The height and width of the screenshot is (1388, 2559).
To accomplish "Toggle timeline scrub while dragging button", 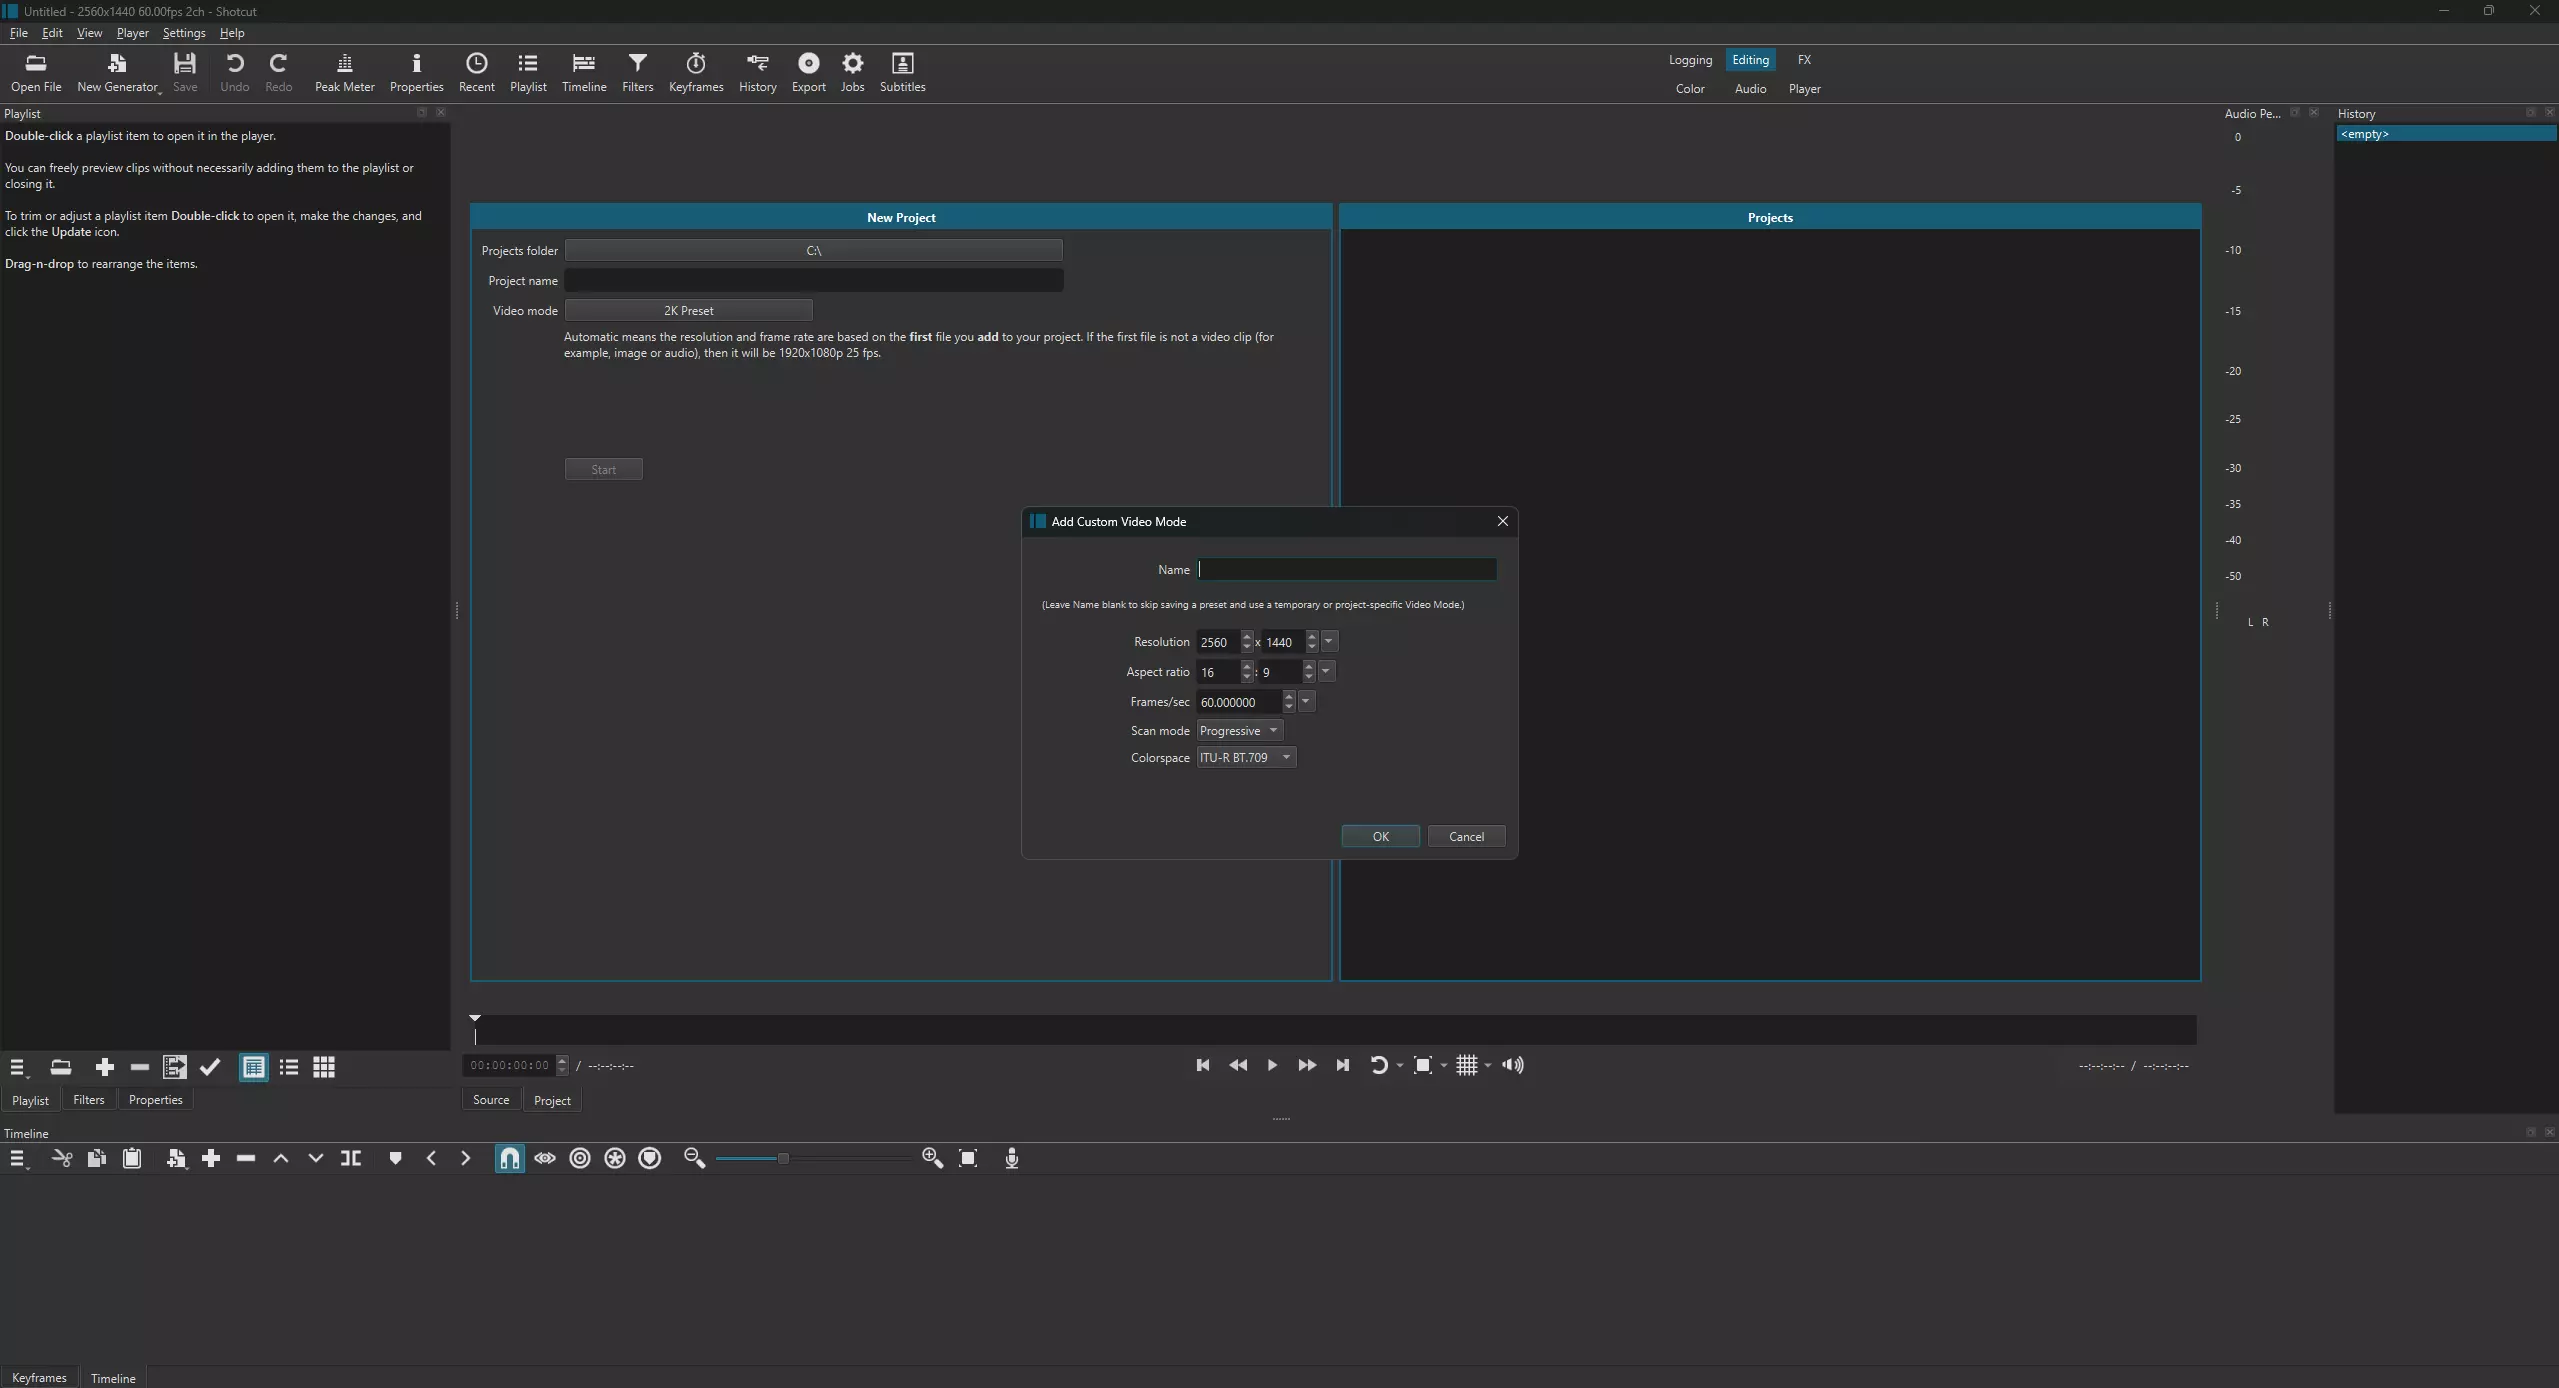I will pyautogui.click(x=544, y=1158).
